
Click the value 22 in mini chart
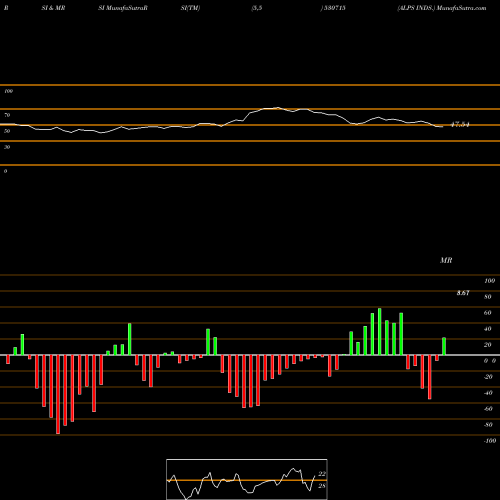pyautogui.click(x=322, y=474)
